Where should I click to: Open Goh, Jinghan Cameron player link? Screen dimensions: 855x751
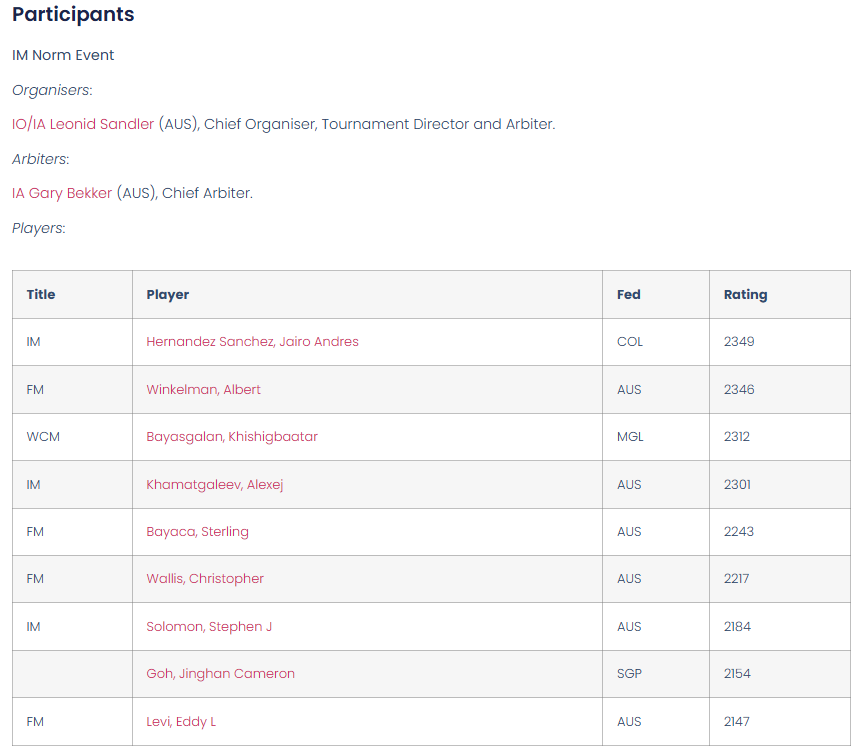point(220,674)
